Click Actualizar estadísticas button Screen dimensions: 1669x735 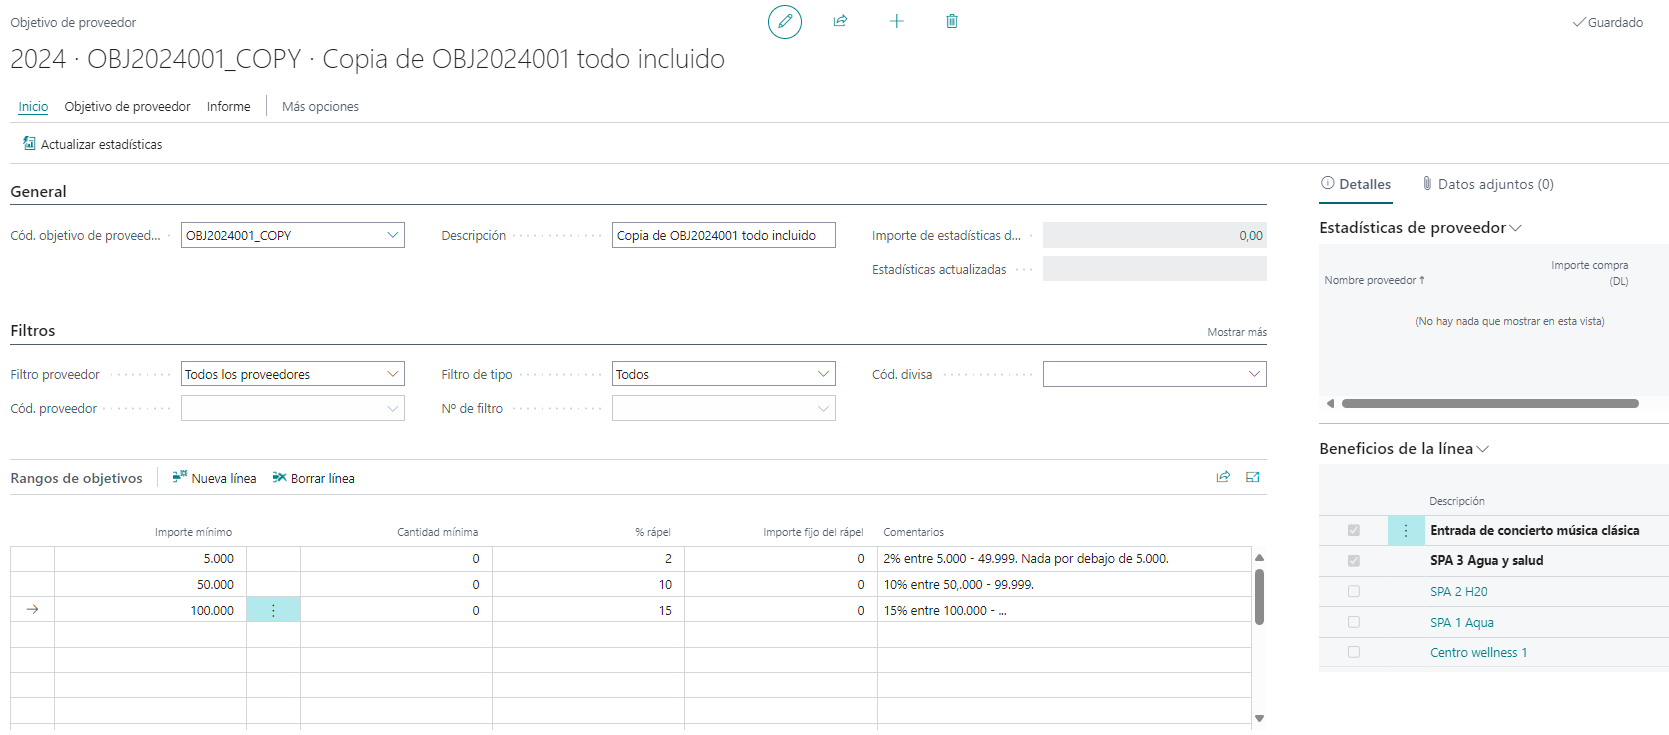(92, 144)
